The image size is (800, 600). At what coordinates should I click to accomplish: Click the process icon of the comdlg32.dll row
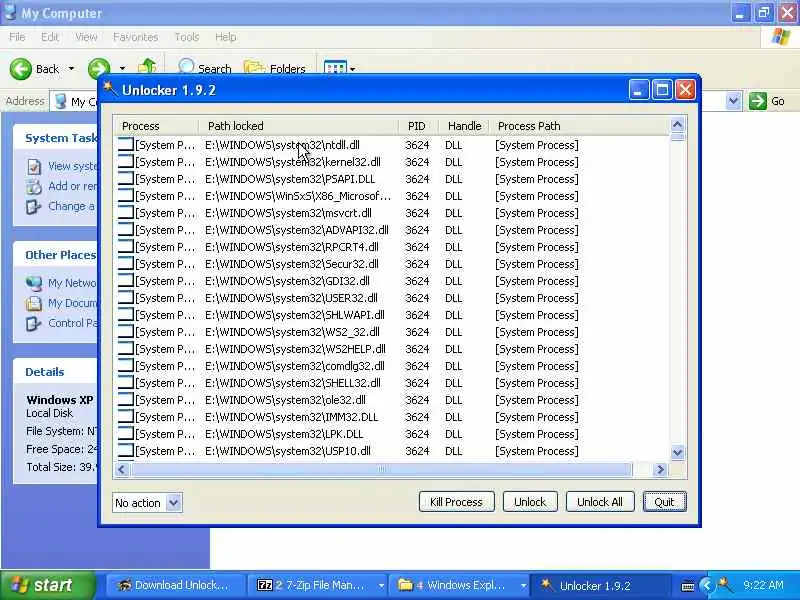(126, 365)
